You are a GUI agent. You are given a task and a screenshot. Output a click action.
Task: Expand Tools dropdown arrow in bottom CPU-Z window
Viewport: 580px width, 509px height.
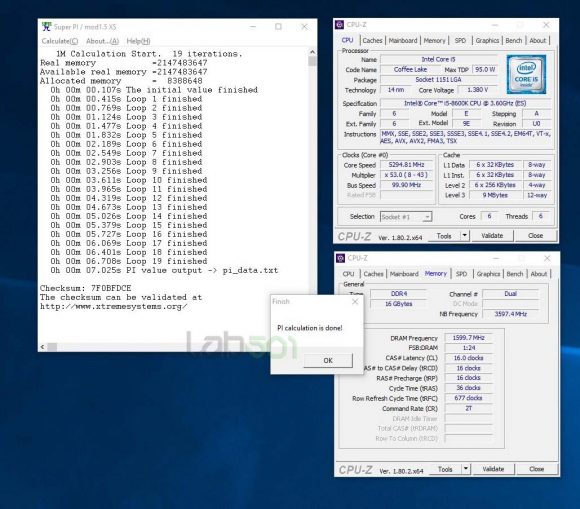click(x=466, y=469)
